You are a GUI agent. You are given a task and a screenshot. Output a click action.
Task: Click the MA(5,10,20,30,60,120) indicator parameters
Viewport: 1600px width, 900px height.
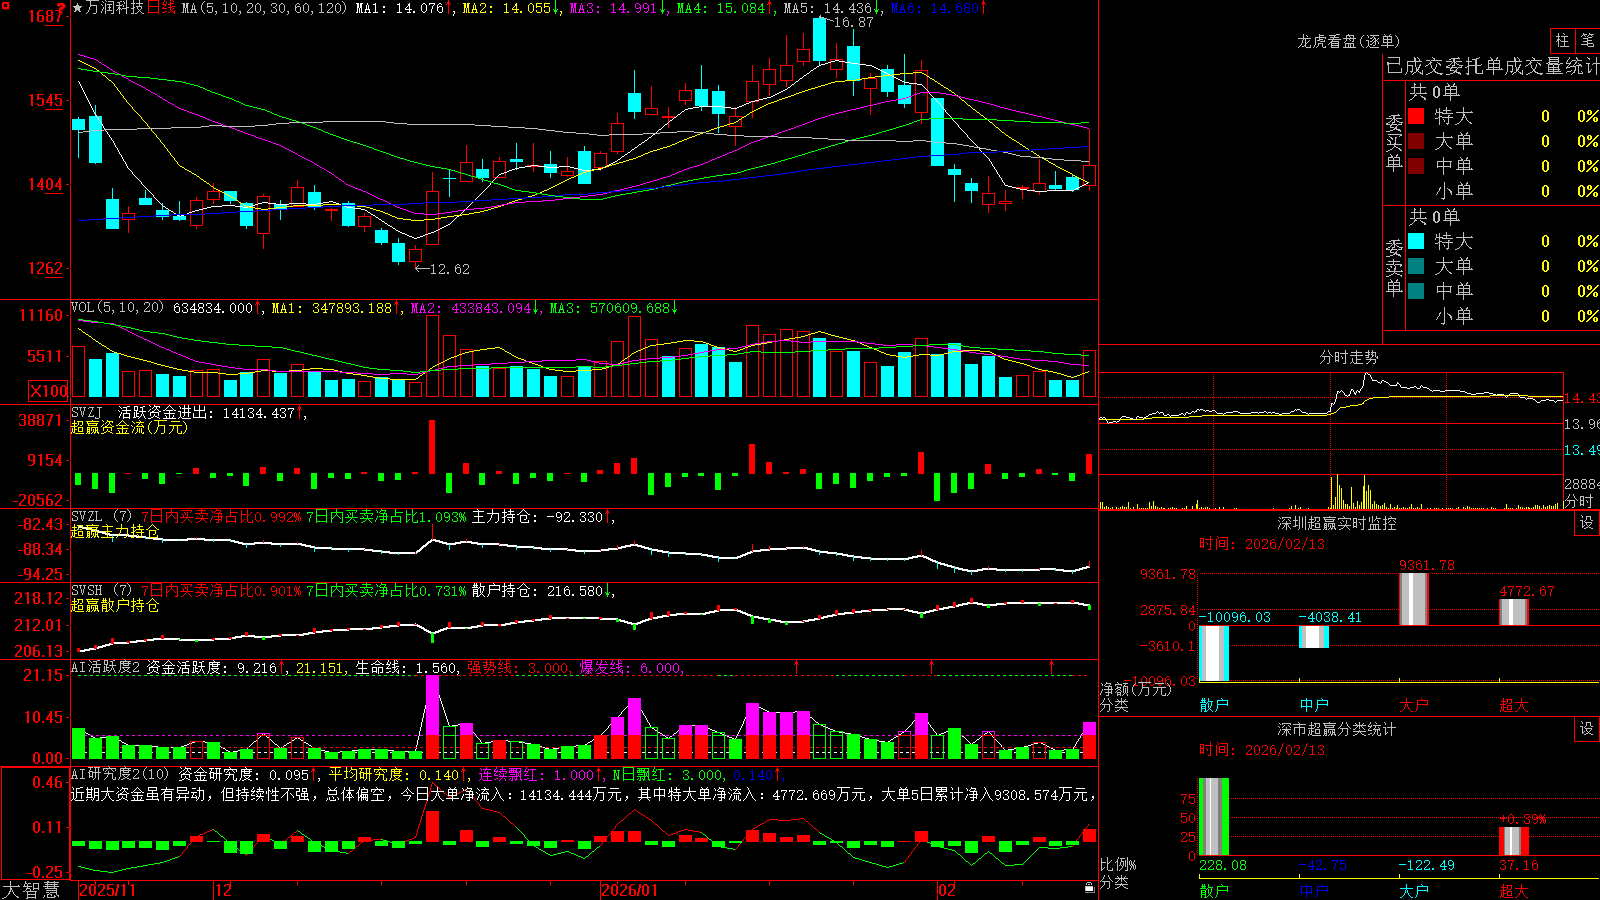click(x=264, y=8)
